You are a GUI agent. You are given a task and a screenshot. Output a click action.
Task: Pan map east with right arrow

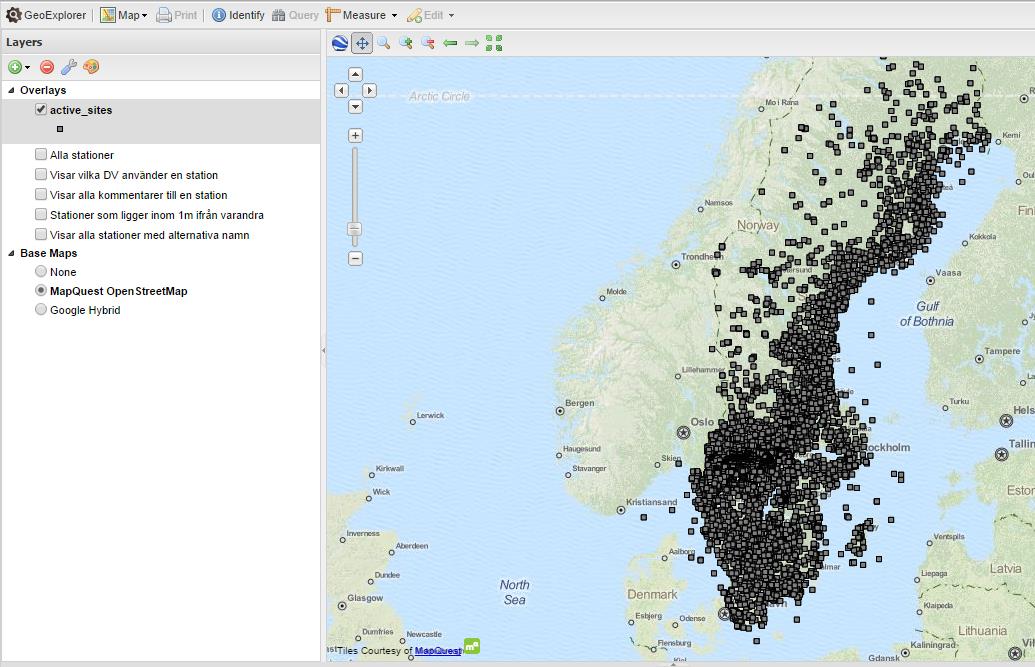[x=370, y=90]
